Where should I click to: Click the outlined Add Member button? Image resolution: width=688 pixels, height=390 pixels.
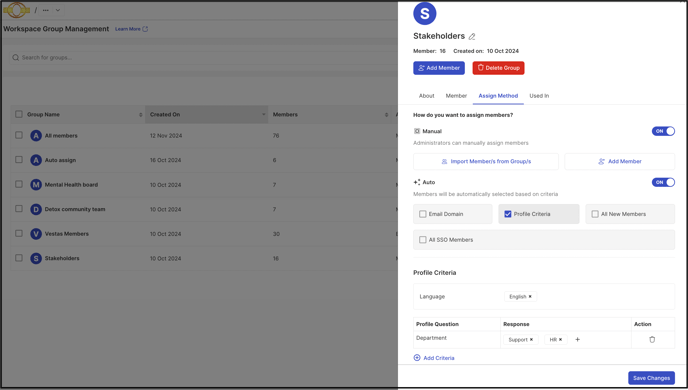point(620,161)
